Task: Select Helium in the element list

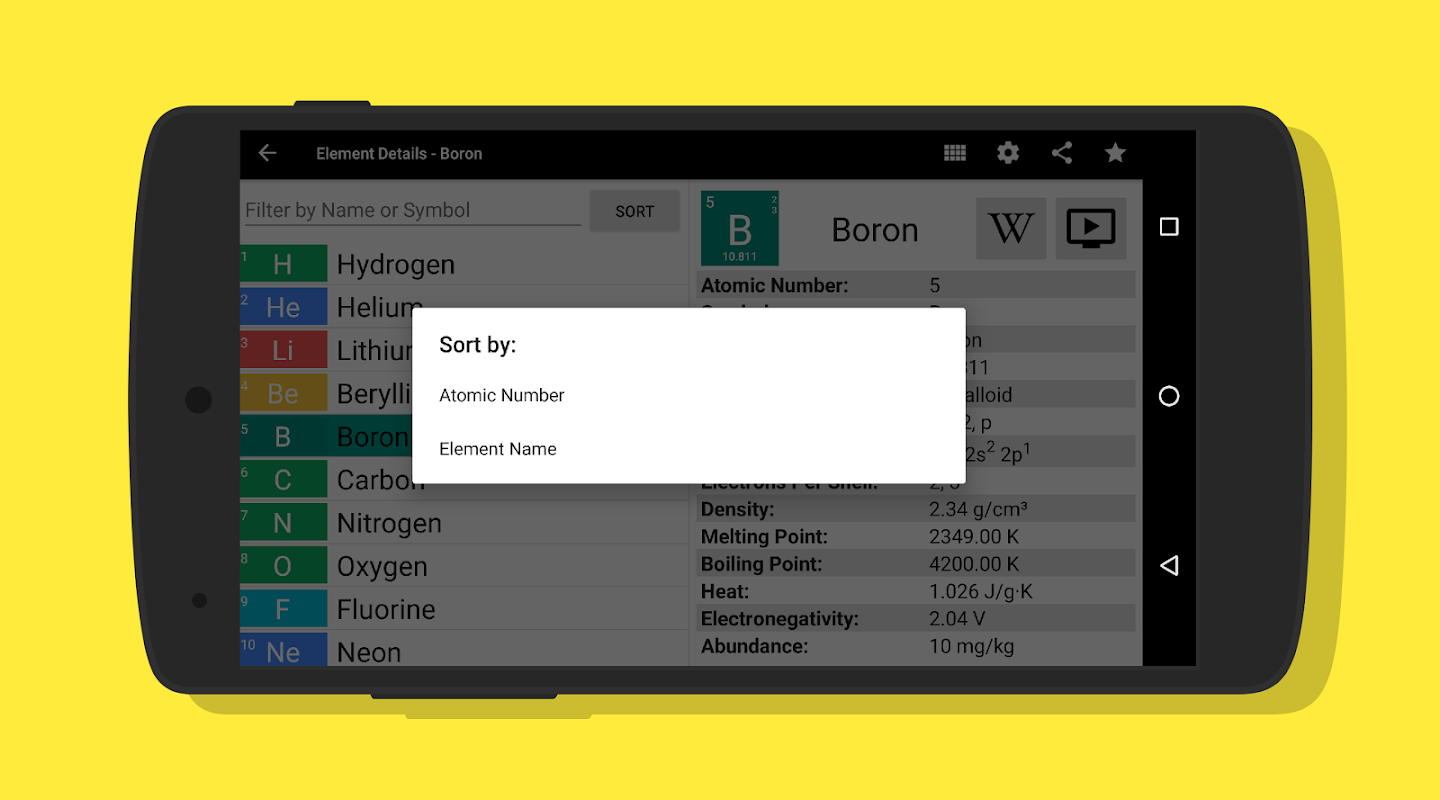Action: [464, 307]
